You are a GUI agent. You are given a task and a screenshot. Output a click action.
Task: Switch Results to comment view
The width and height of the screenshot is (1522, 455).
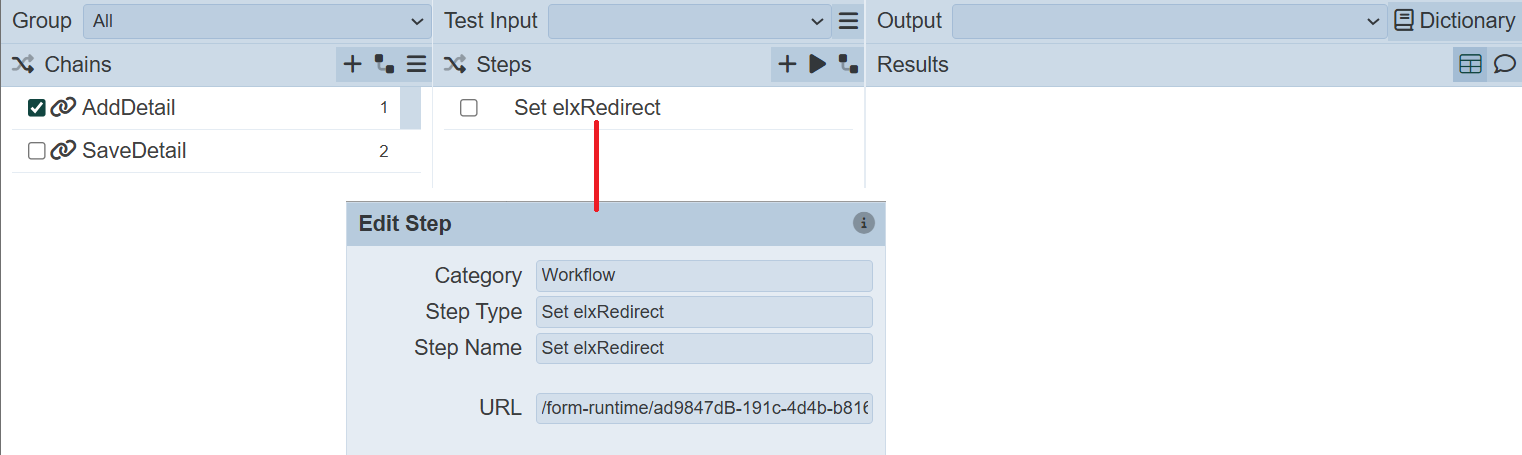click(x=1504, y=65)
